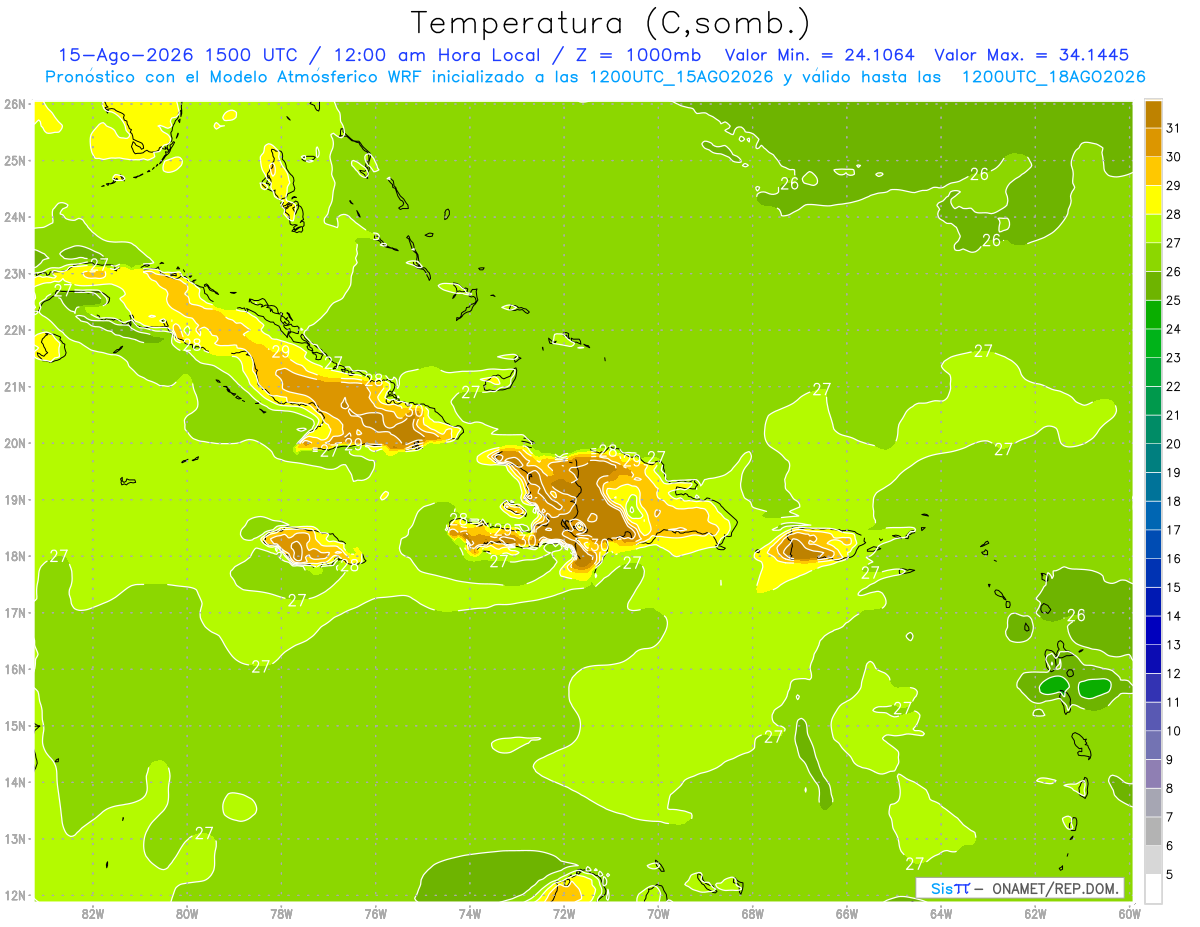Screen dimensions: 1200x927
Task: Click the "16" label on the color scale
Action: pos(1173,559)
